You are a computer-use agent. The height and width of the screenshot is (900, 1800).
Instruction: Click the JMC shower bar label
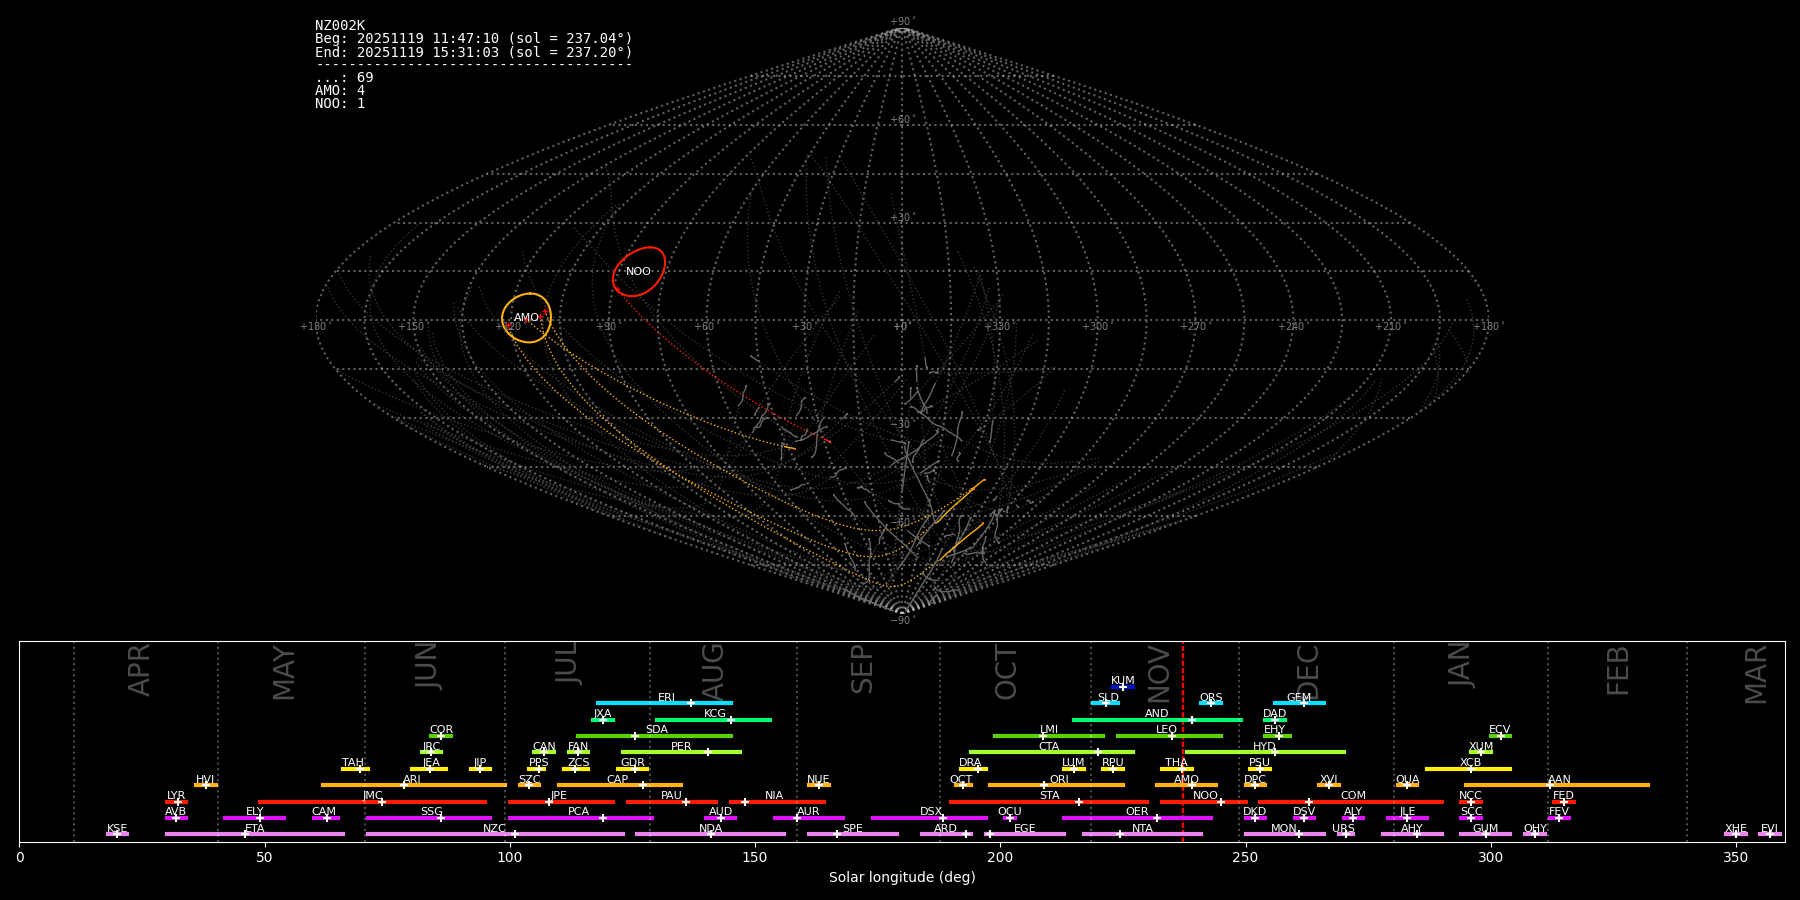click(x=373, y=796)
